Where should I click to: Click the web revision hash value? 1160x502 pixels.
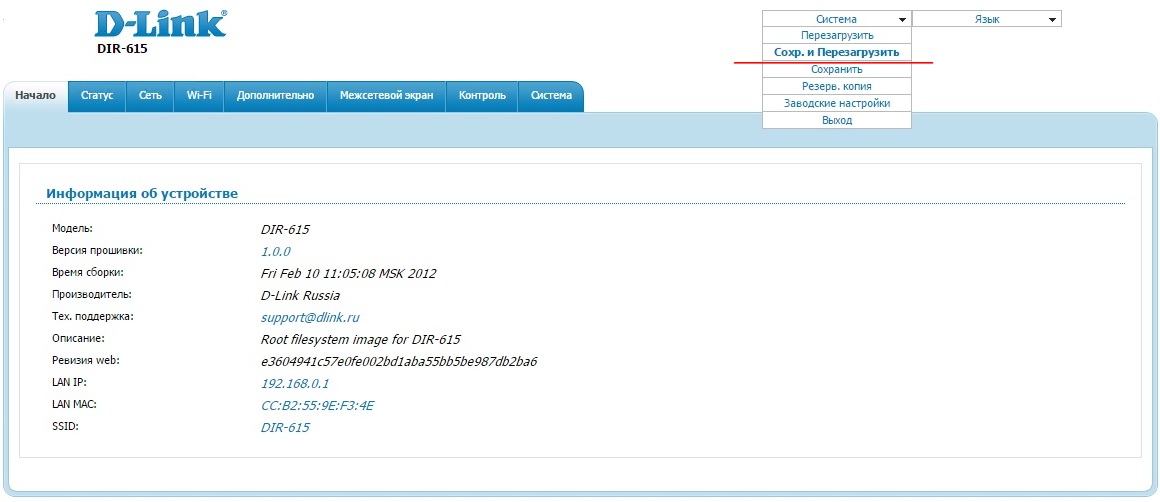click(399, 362)
